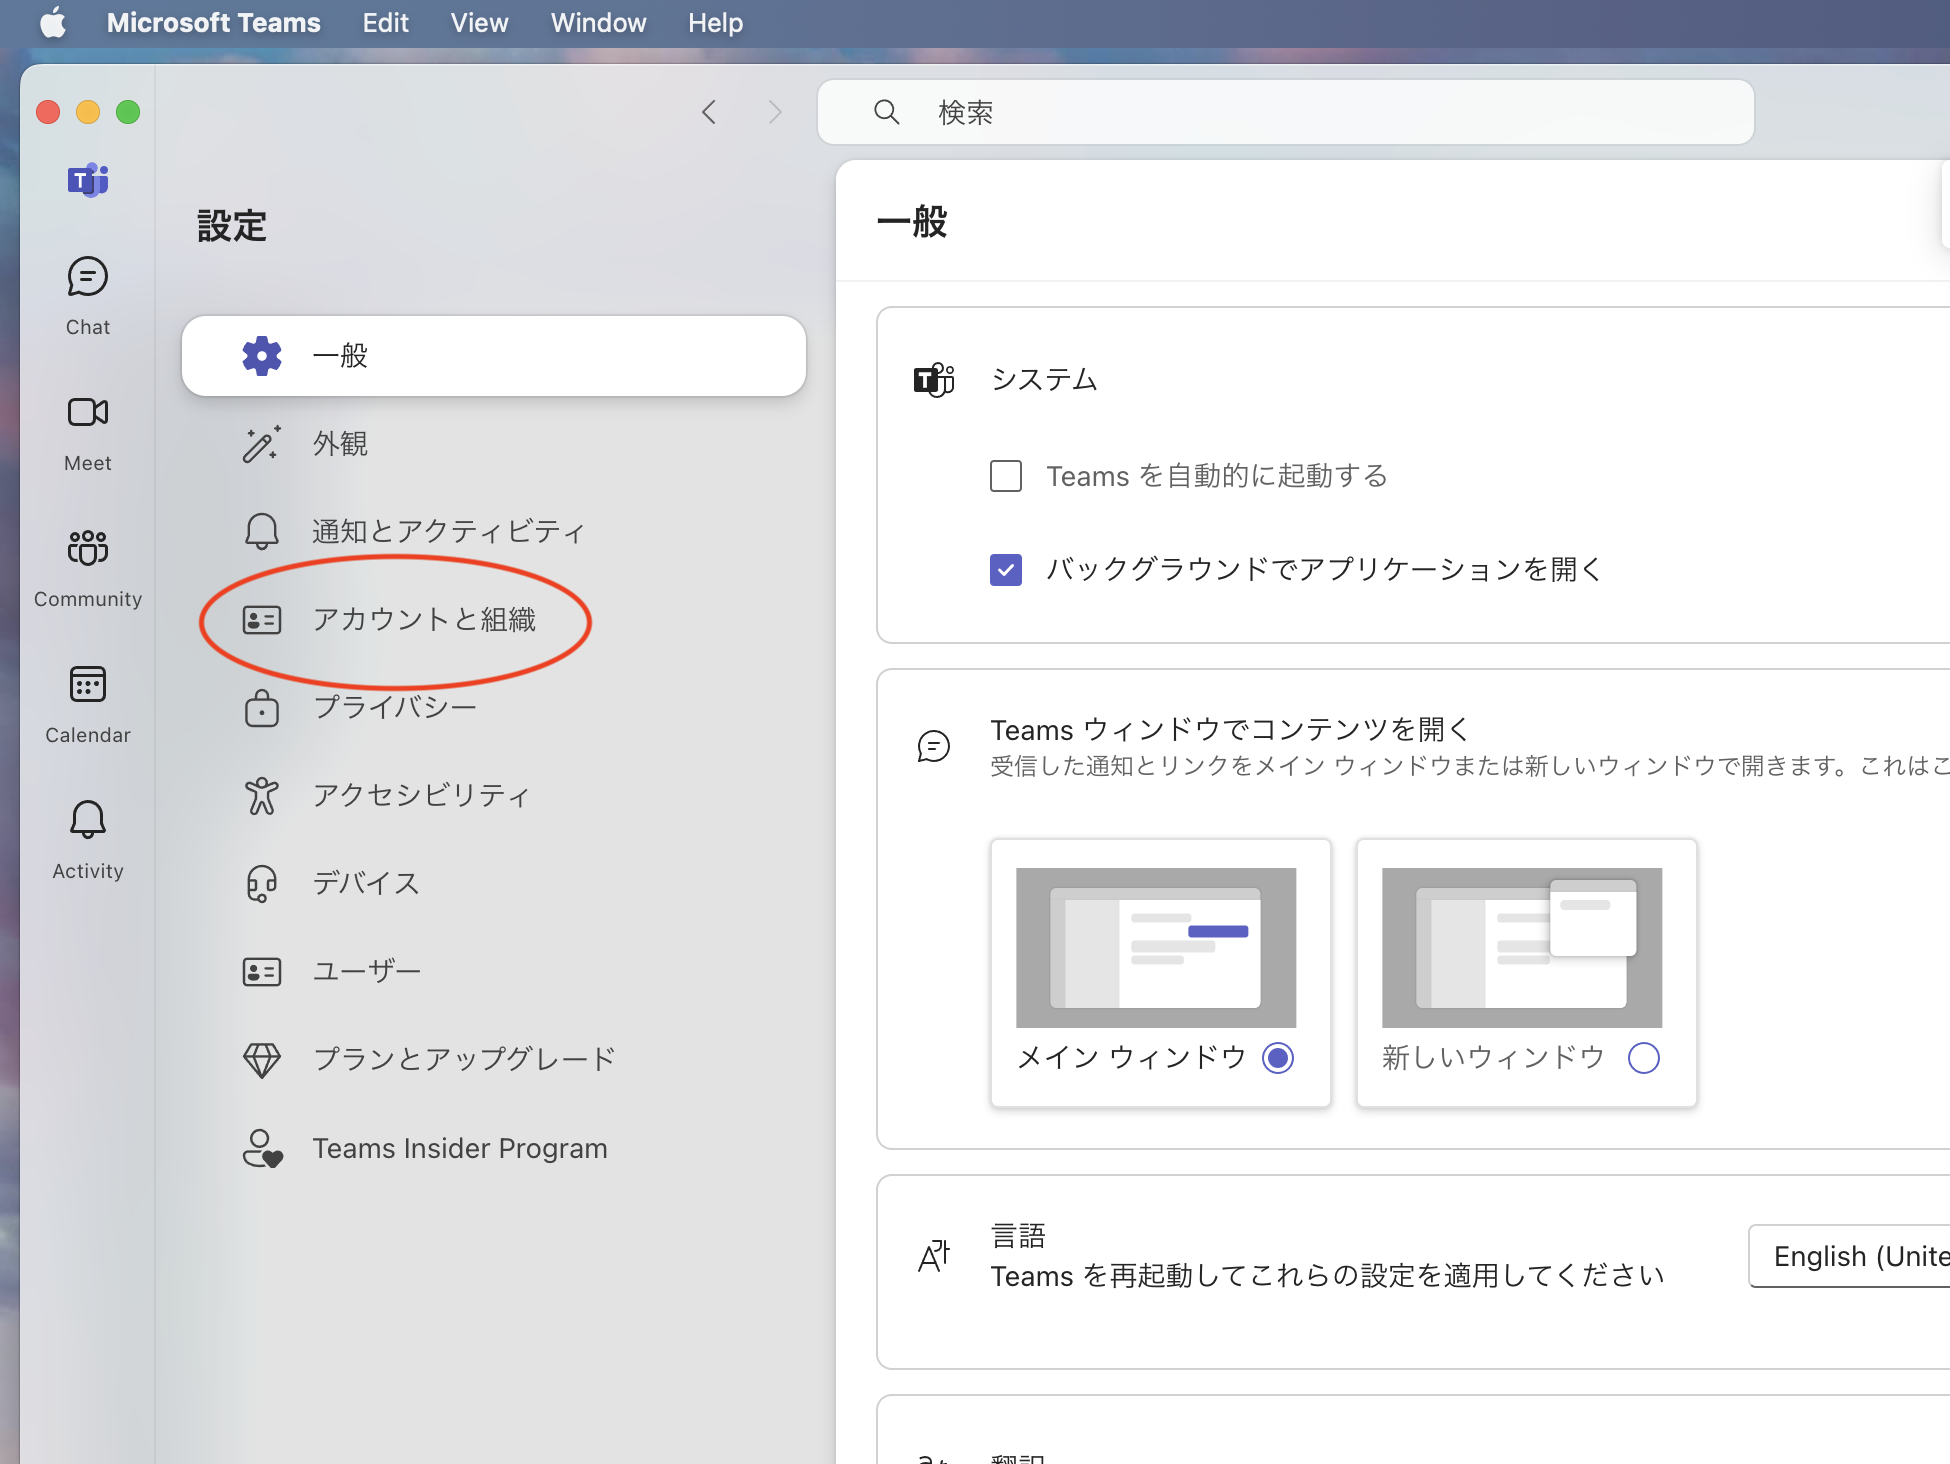The height and width of the screenshot is (1464, 1950).
Task: Open 通知とアクティビティ settings
Action: pos(494,531)
